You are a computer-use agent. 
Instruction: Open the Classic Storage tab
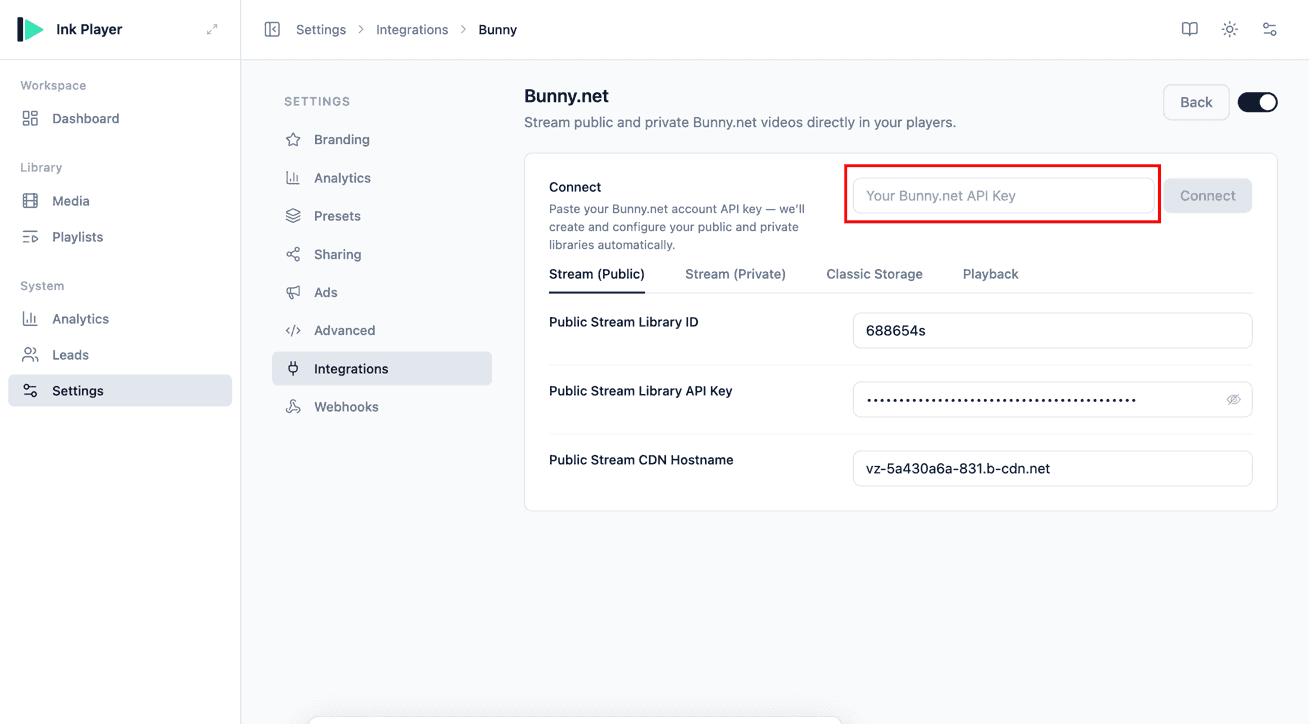874,274
